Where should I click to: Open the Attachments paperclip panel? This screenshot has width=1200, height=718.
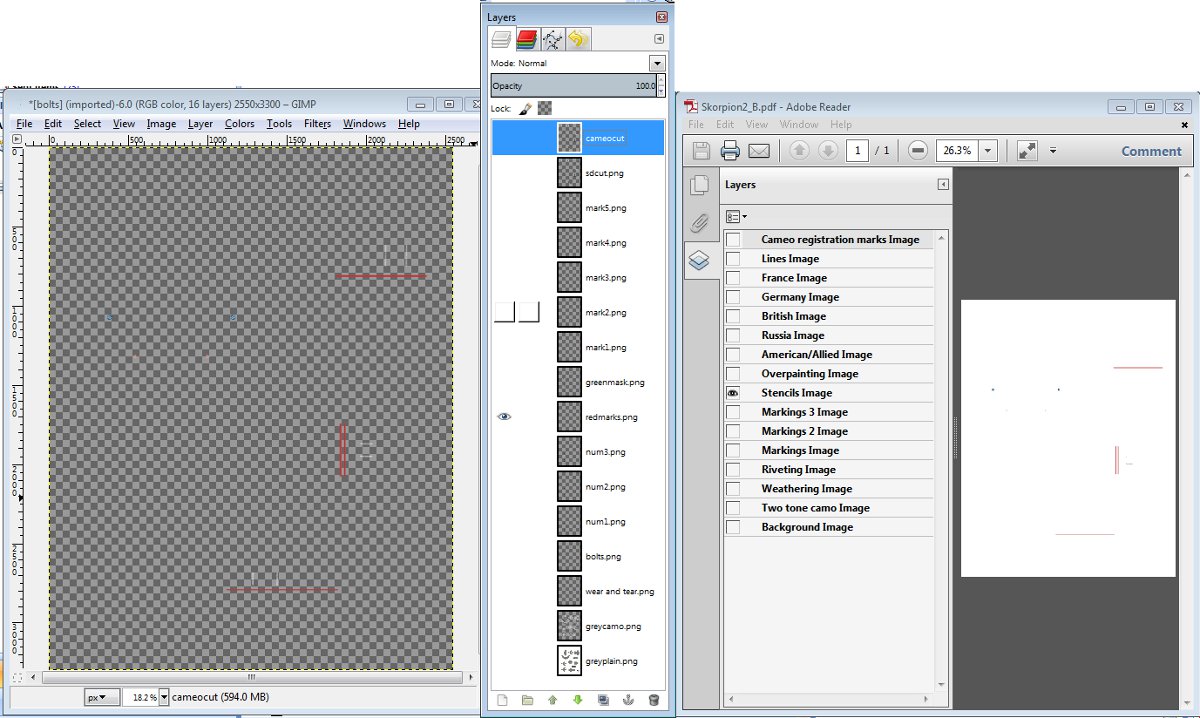coord(699,222)
